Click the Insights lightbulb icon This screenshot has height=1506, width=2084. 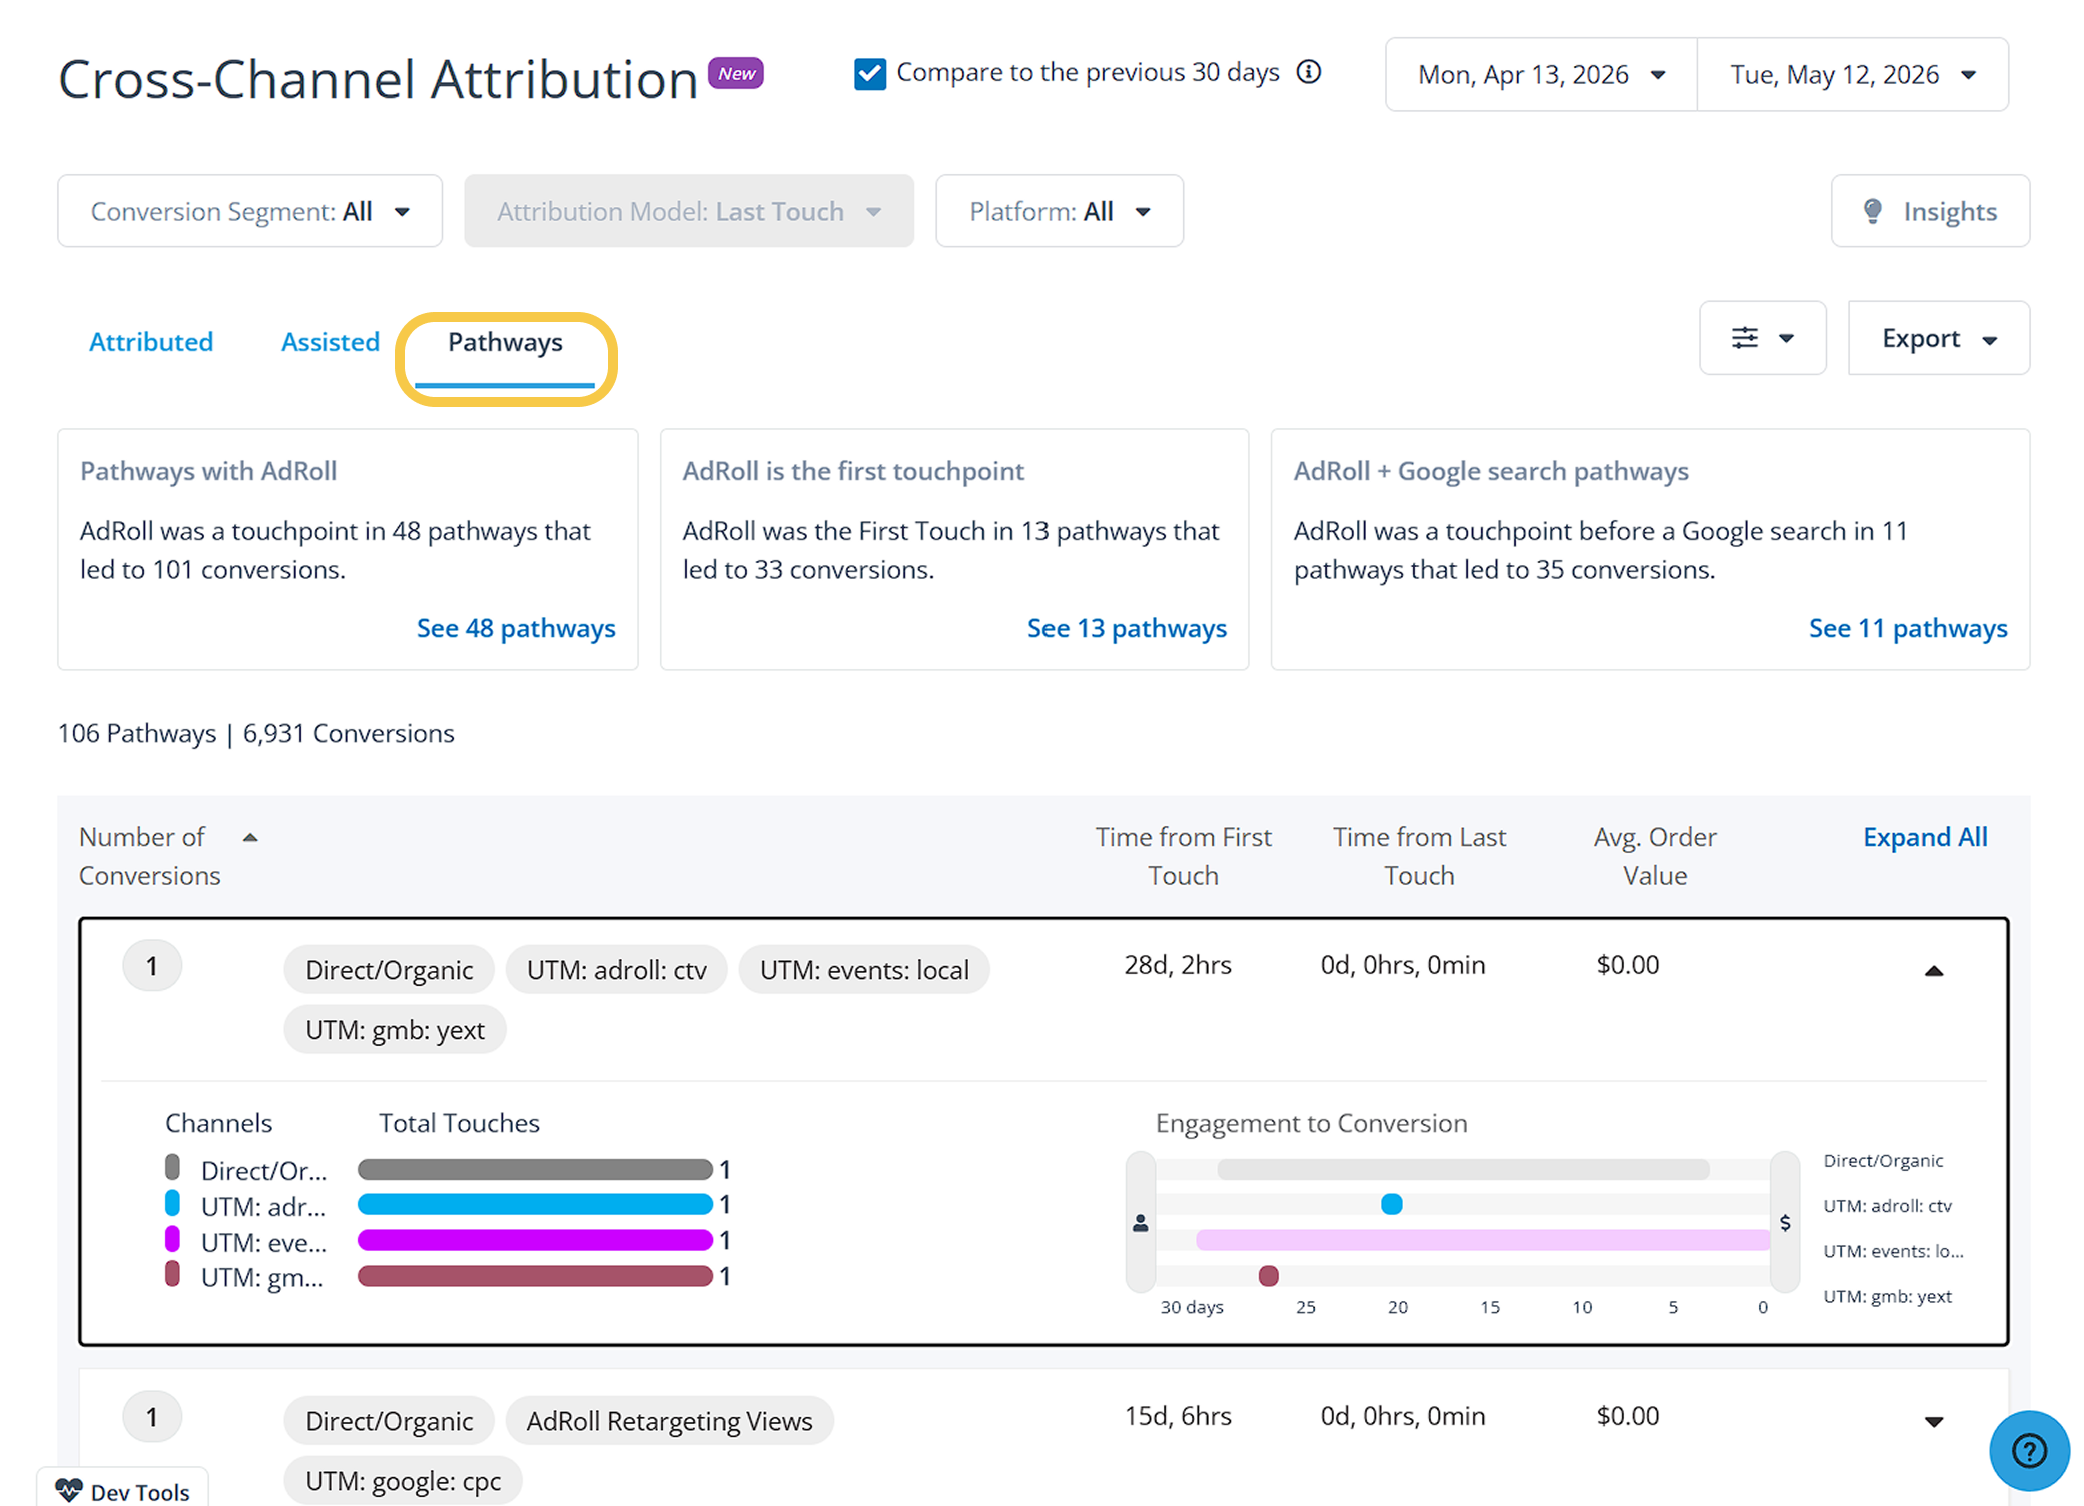[x=1873, y=211]
